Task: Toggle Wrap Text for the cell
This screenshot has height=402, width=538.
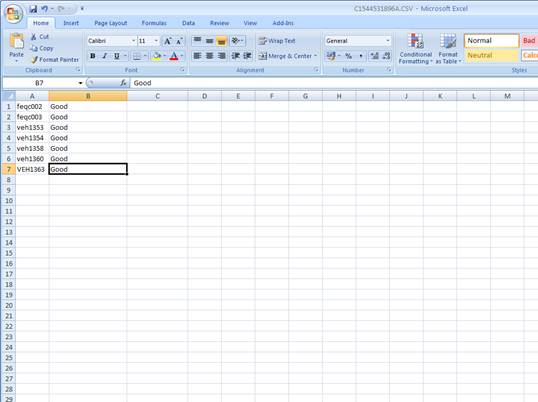Action: (277, 41)
